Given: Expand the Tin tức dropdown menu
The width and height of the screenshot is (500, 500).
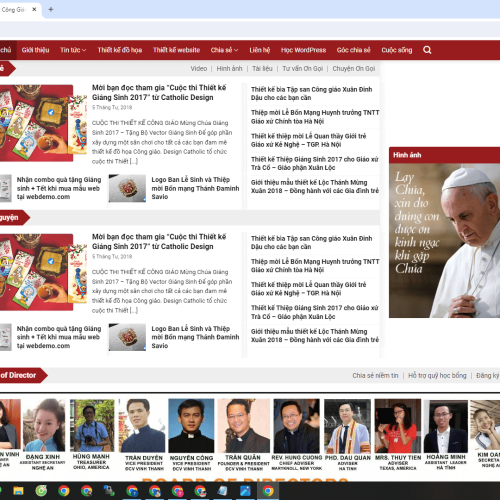Looking at the screenshot, I should [x=73, y=50].
